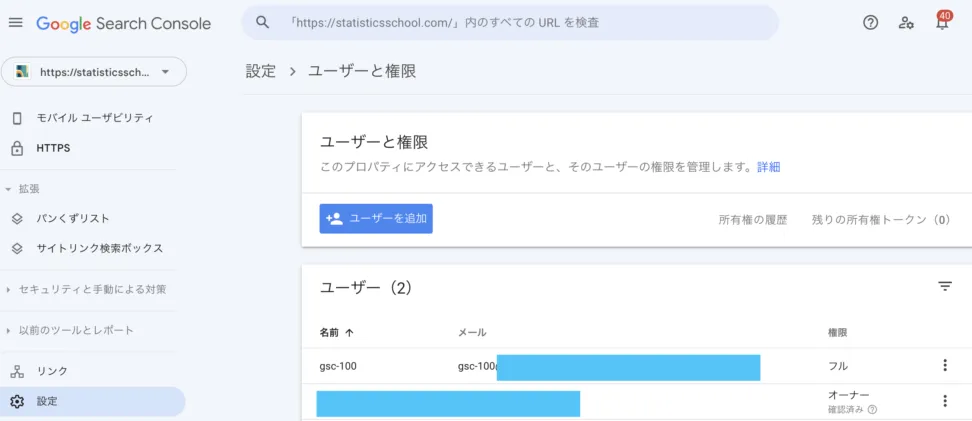
Task: Click the HTTPS lock icon
Action: pos(17,148)
